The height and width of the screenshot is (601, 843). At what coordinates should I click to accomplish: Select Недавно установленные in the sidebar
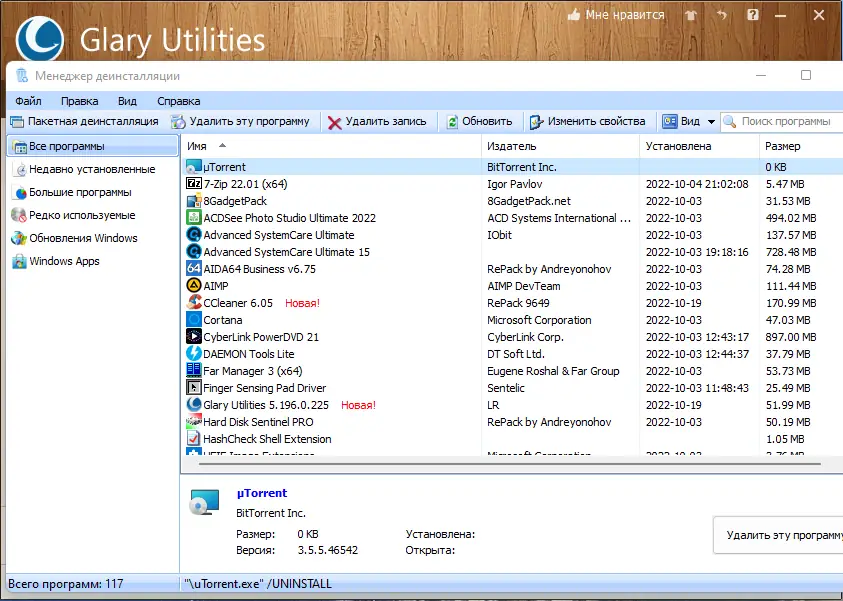pyautogui.click(x=91, y=170)
